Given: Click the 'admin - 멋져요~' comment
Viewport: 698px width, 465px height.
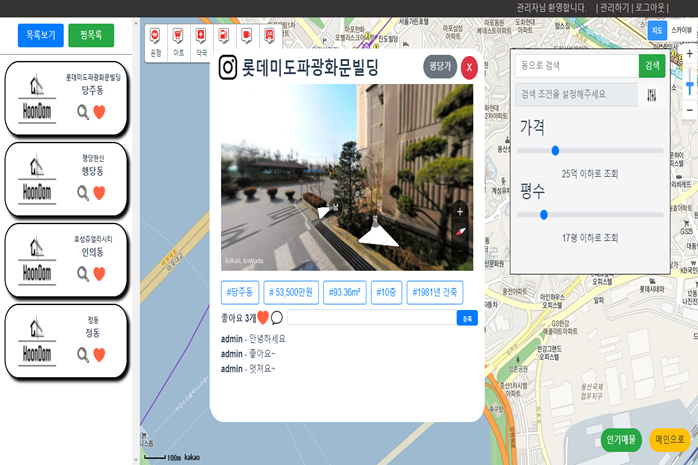Looking at the screenshot, I should (248, 369).
